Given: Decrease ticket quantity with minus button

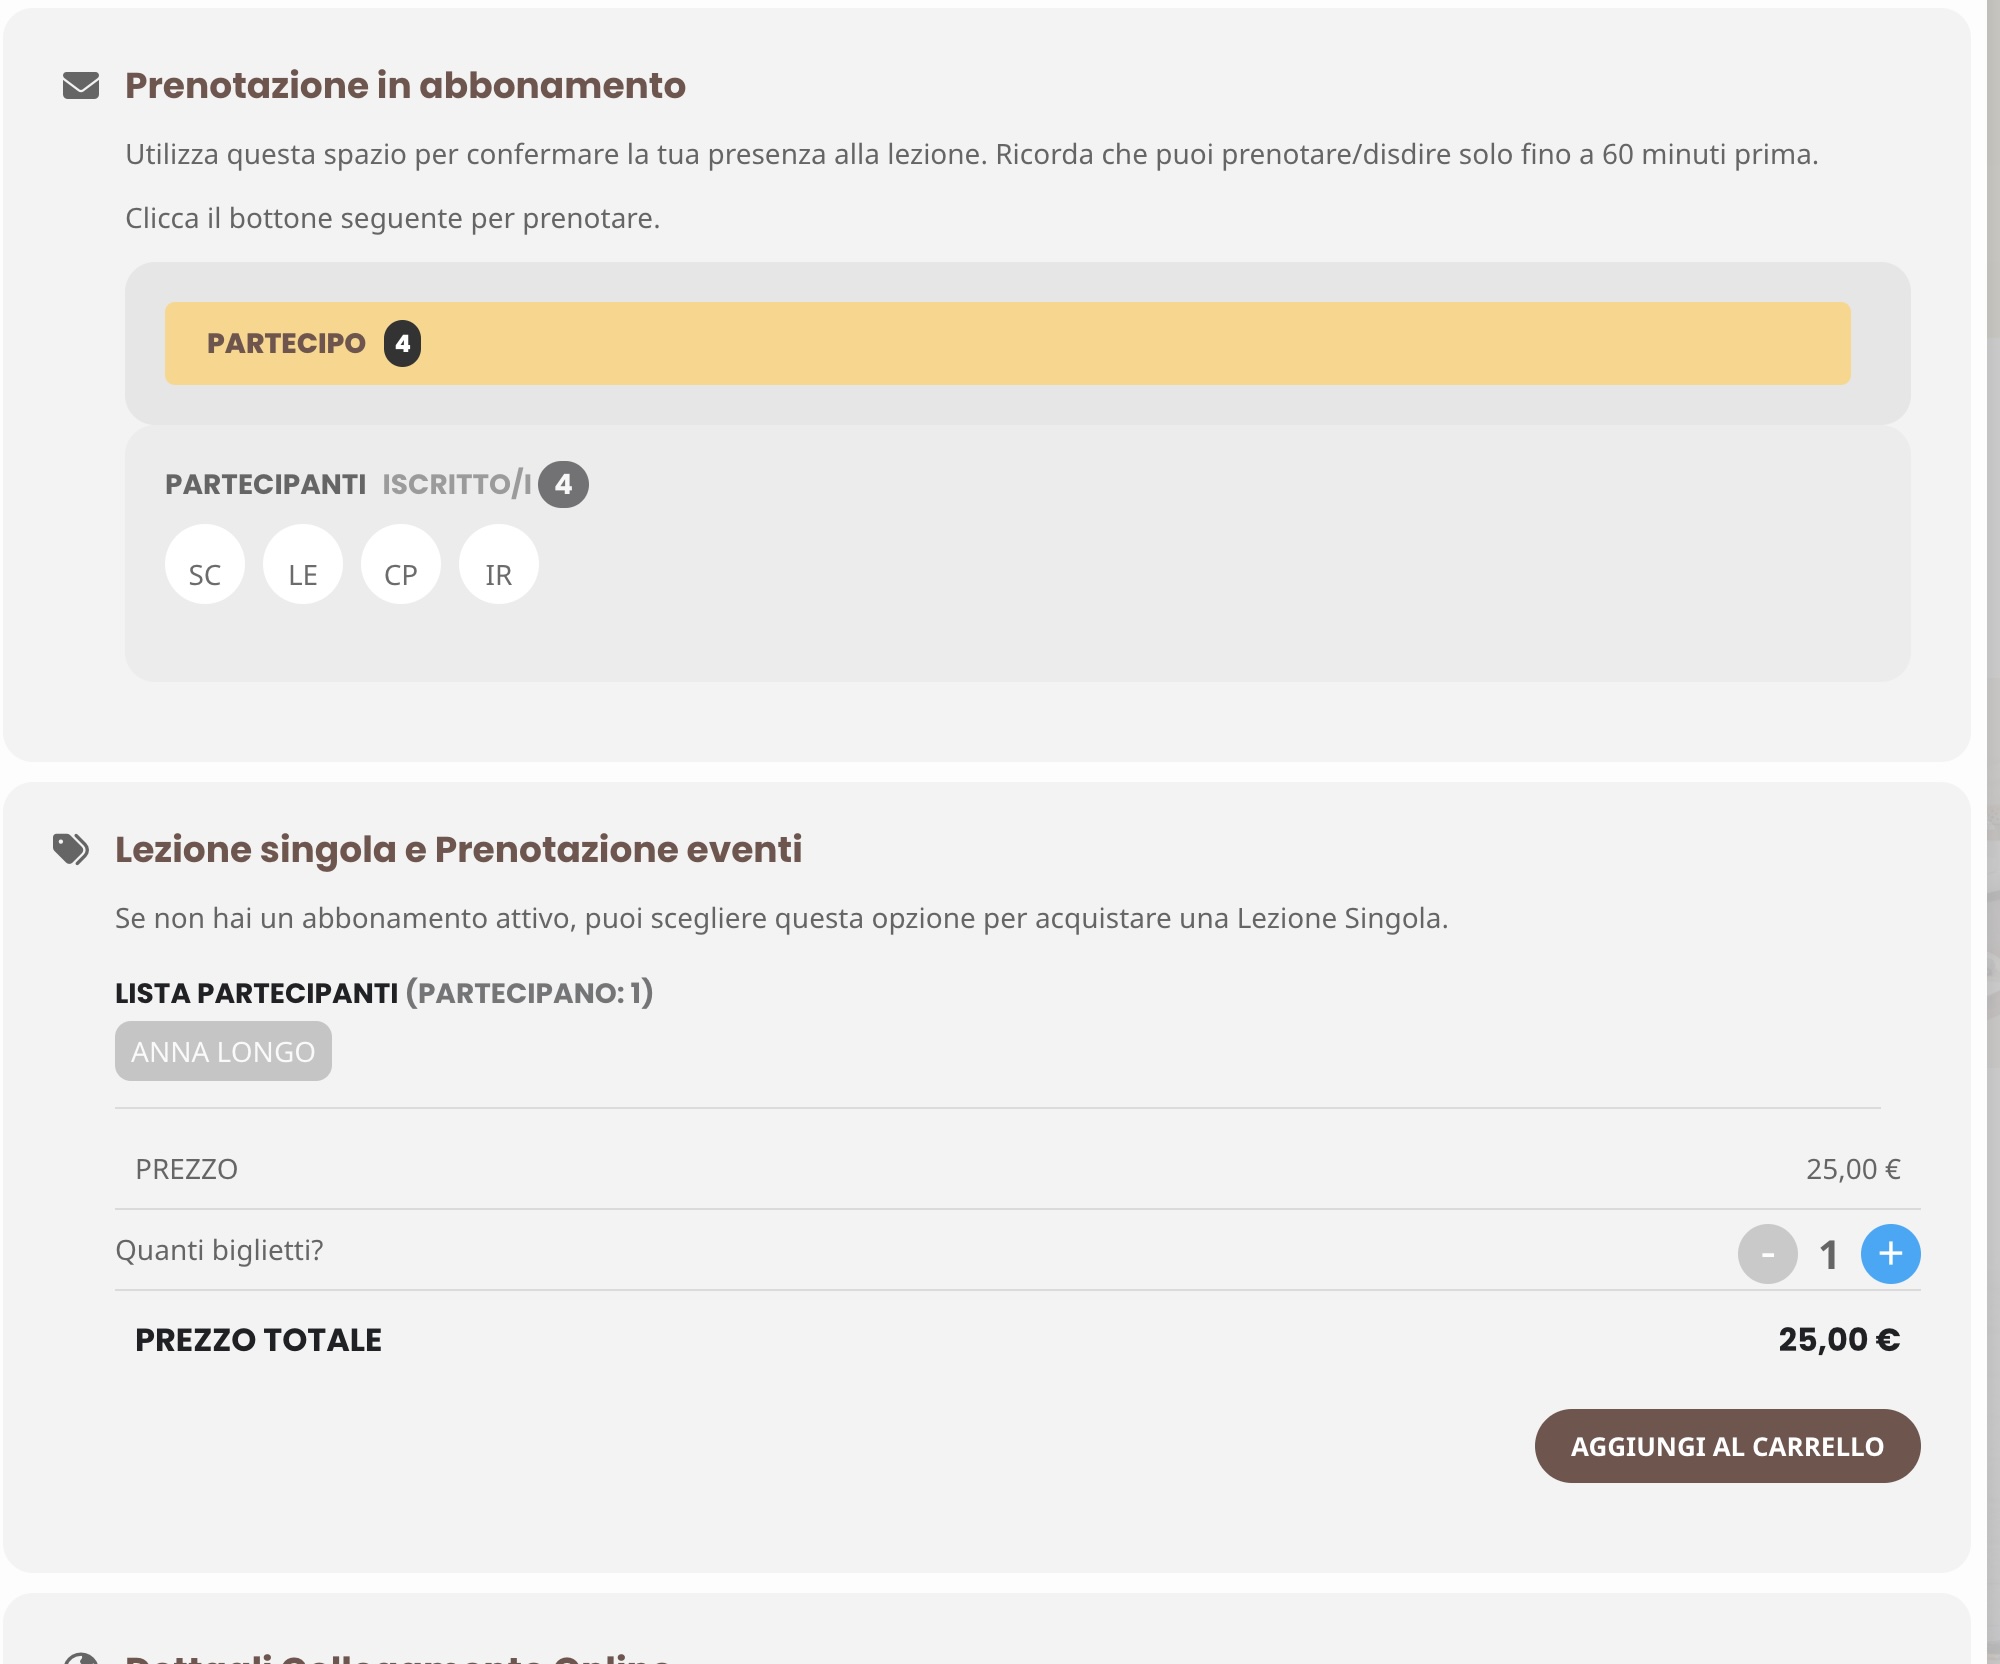Looking at the screenshot, I should tap(1768, 1254).
